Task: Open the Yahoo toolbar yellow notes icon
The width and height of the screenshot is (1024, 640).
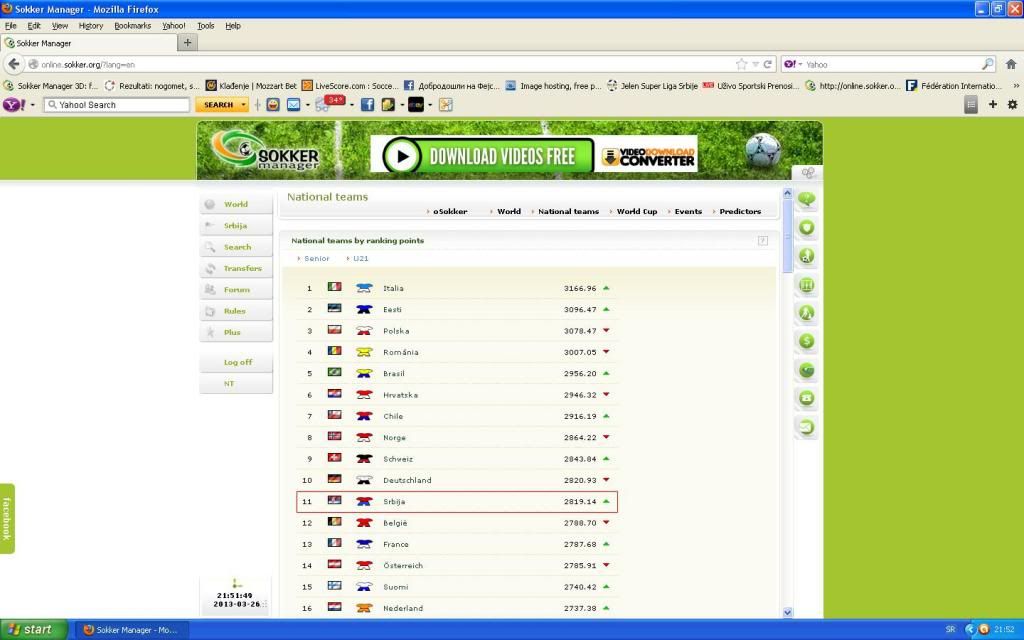Action: 389,104
